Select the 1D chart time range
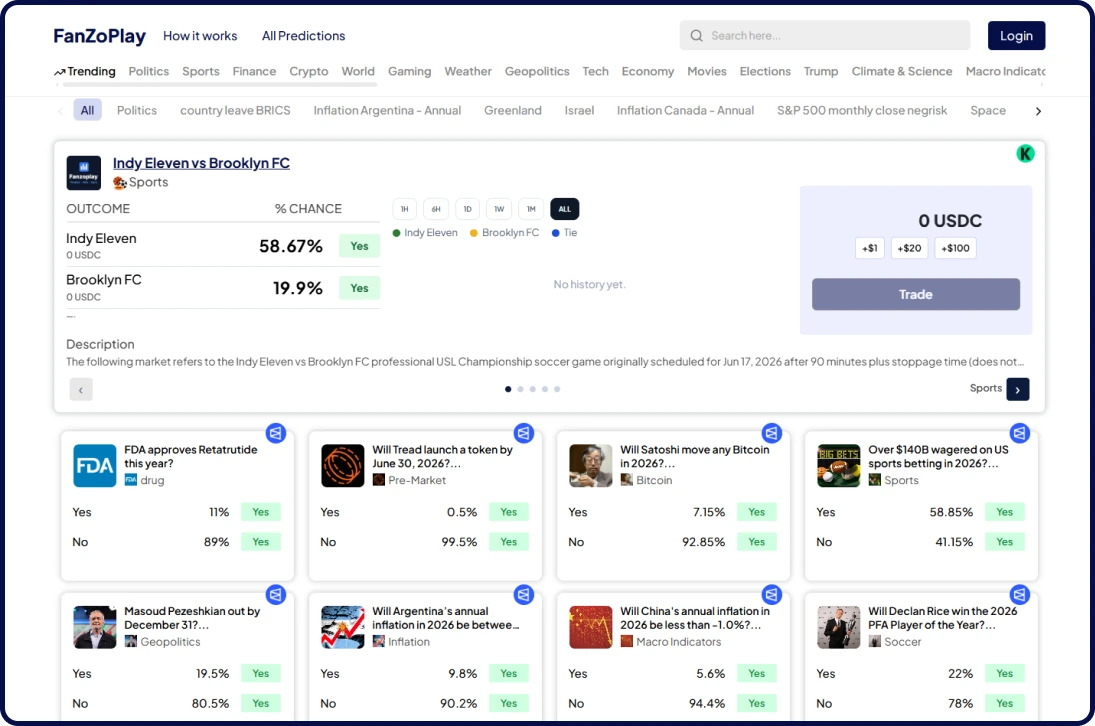1095x726 pixels. (x=467, y=209)
